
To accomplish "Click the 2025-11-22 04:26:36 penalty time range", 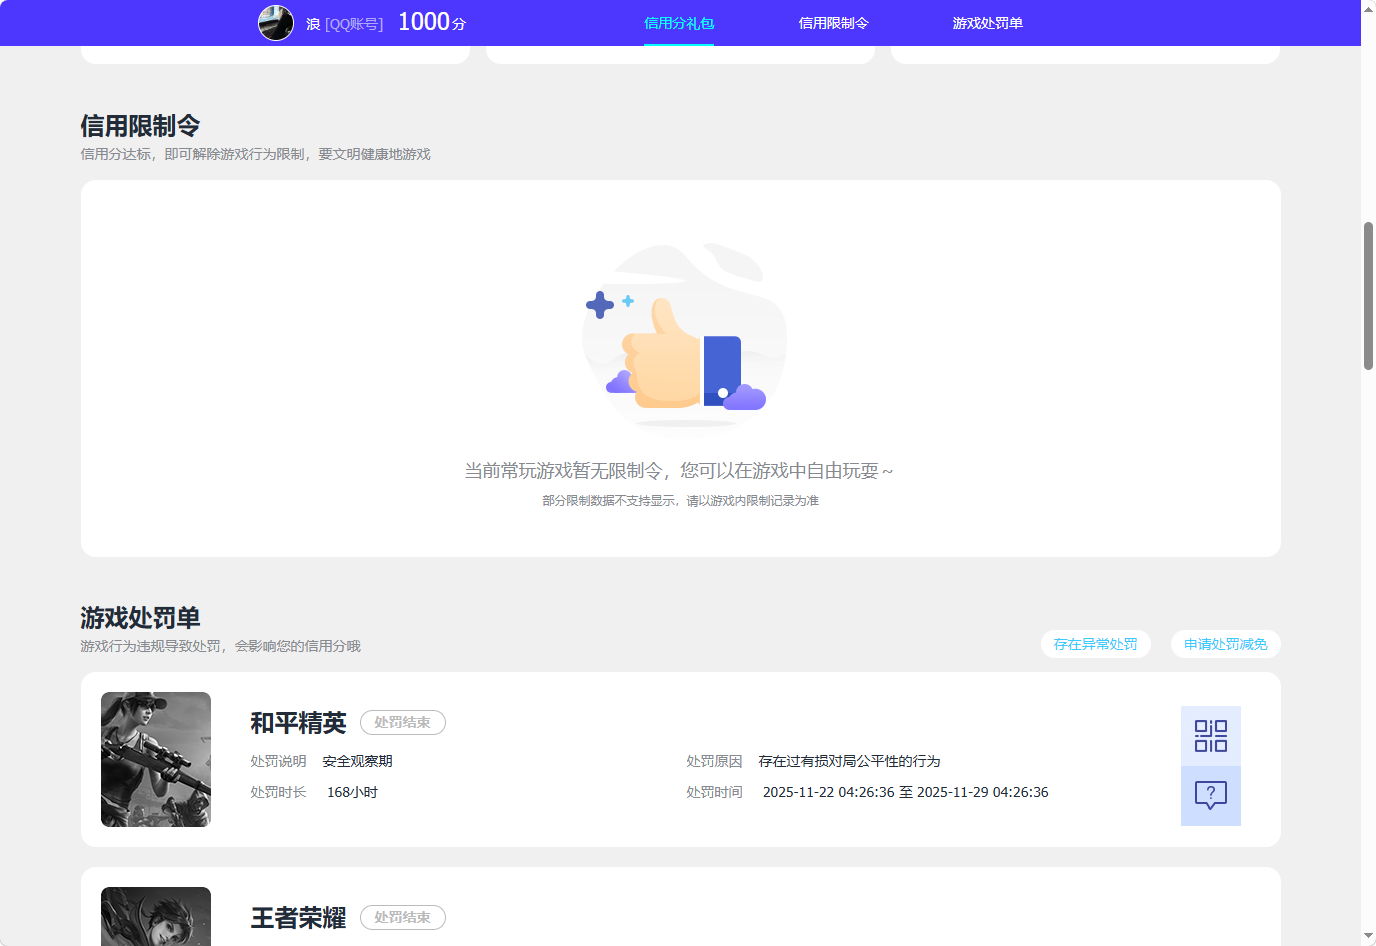I will (905, 792).
